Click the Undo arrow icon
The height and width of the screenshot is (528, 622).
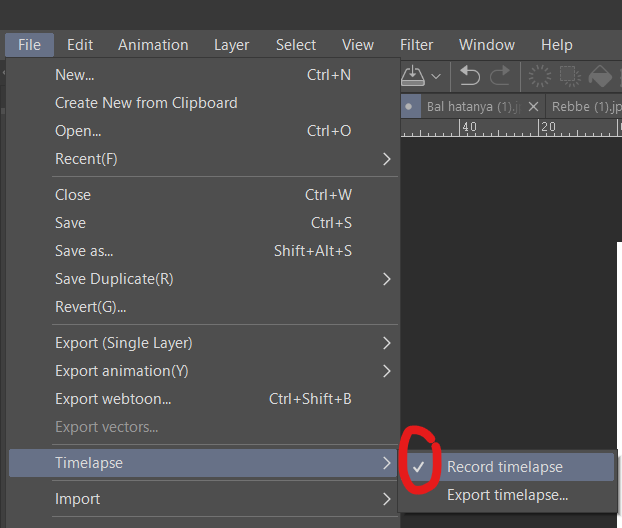[x=470, y=75]
